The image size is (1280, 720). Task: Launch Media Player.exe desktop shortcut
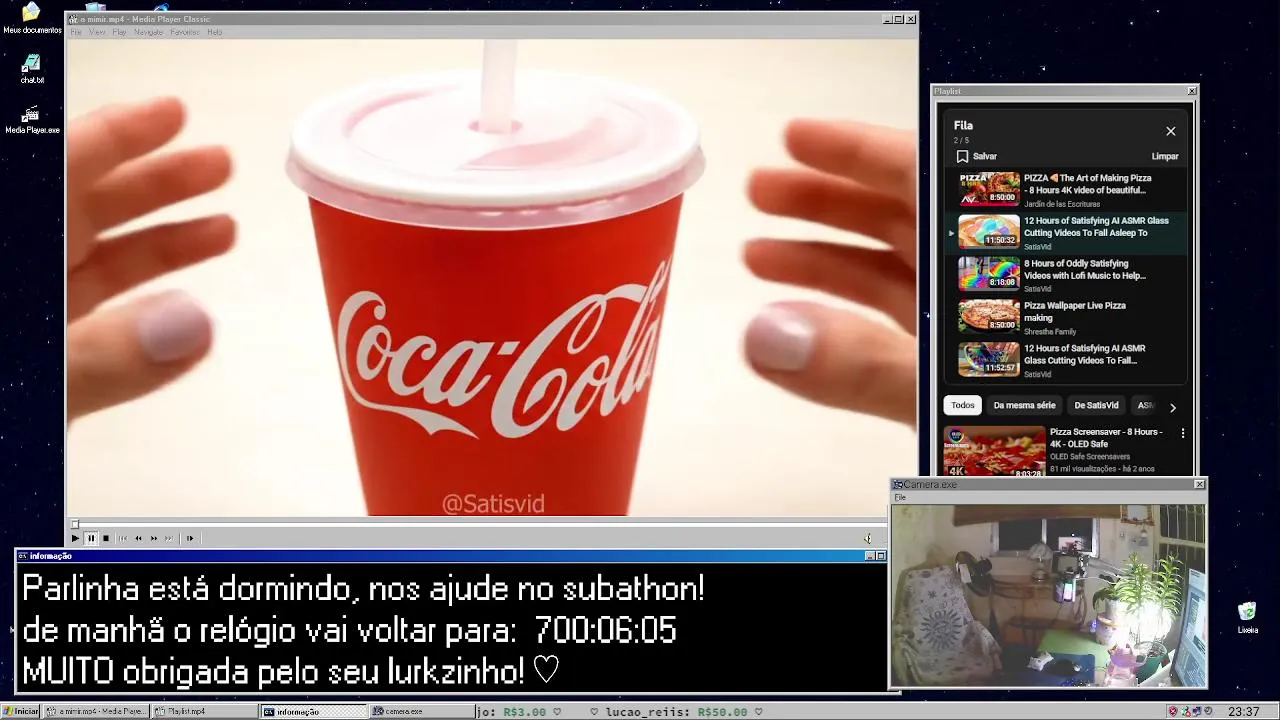[x=32, y=120]
